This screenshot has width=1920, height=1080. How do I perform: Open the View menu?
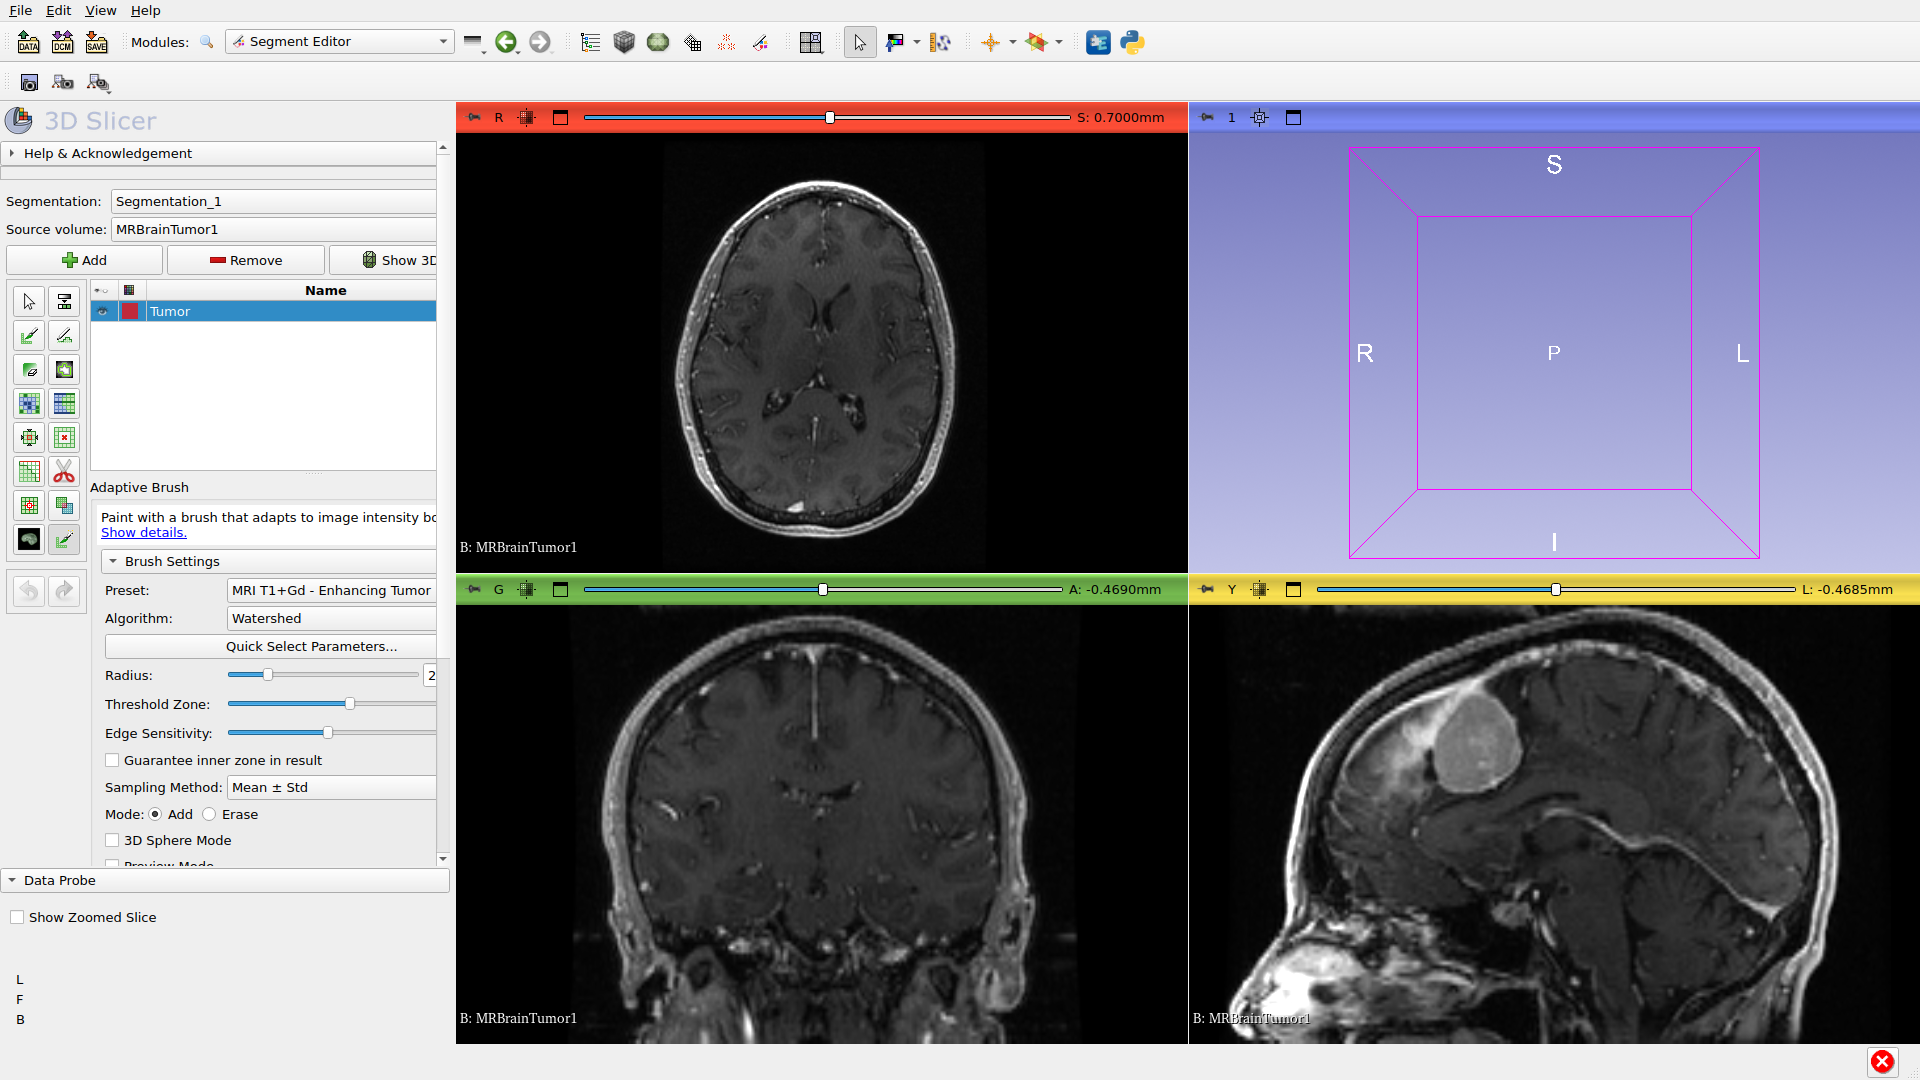(x=100, y=10)
